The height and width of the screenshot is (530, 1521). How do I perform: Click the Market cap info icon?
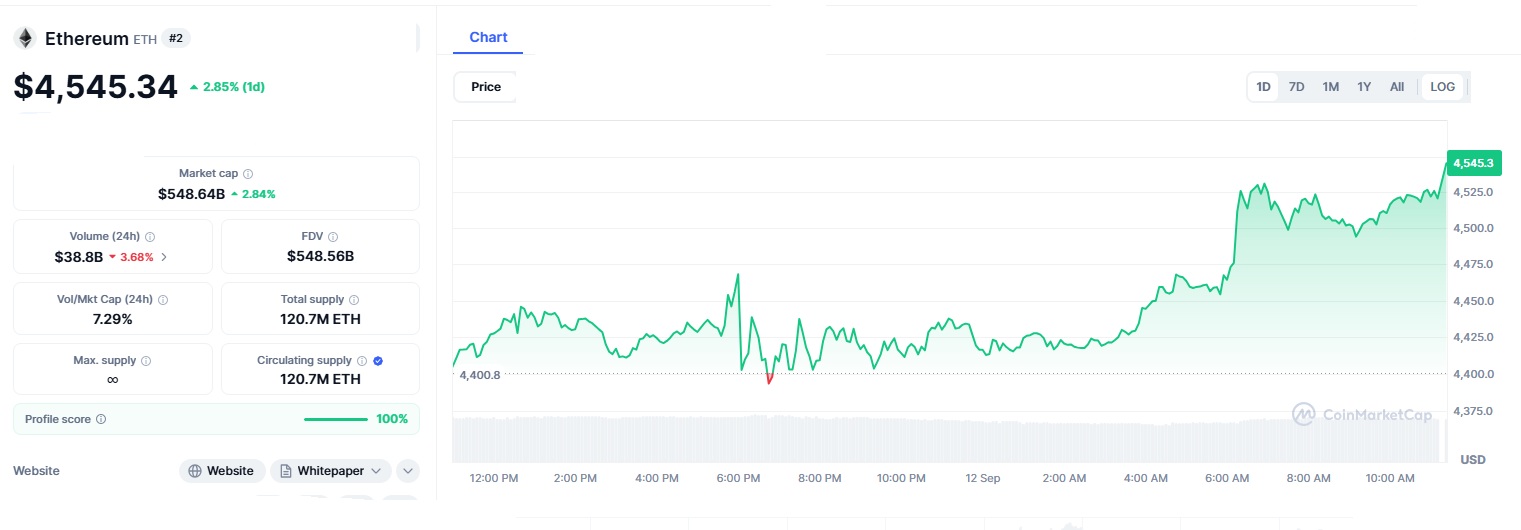[x=248, y=174]
